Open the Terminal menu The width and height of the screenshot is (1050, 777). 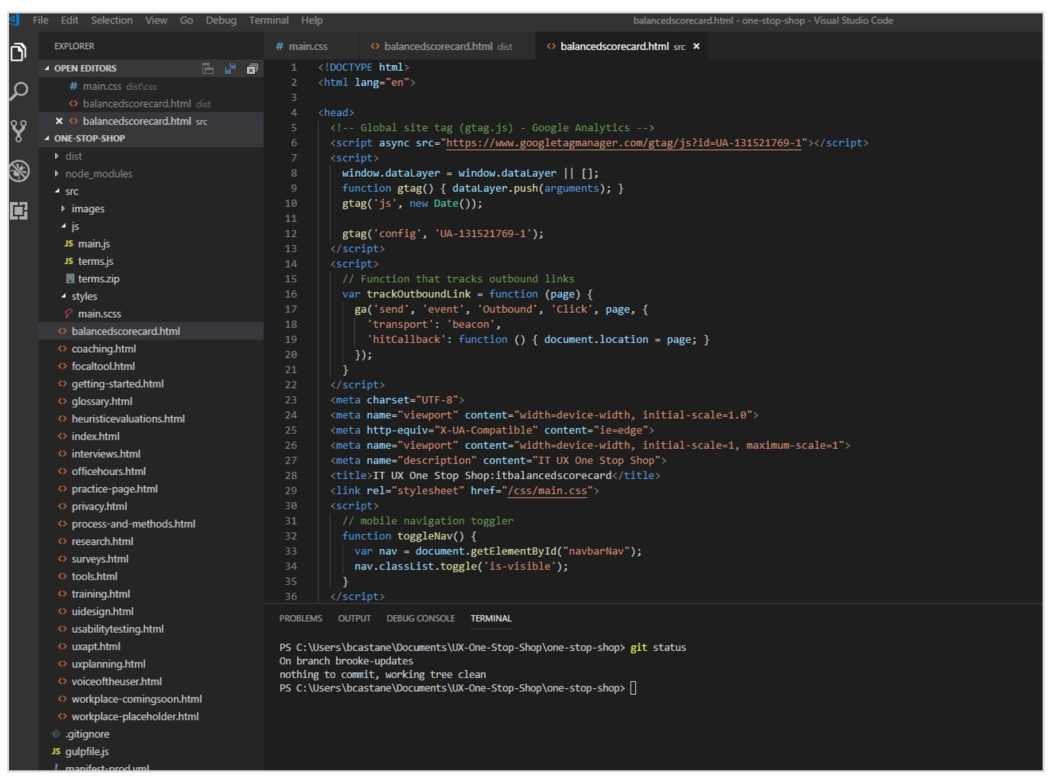269,20
